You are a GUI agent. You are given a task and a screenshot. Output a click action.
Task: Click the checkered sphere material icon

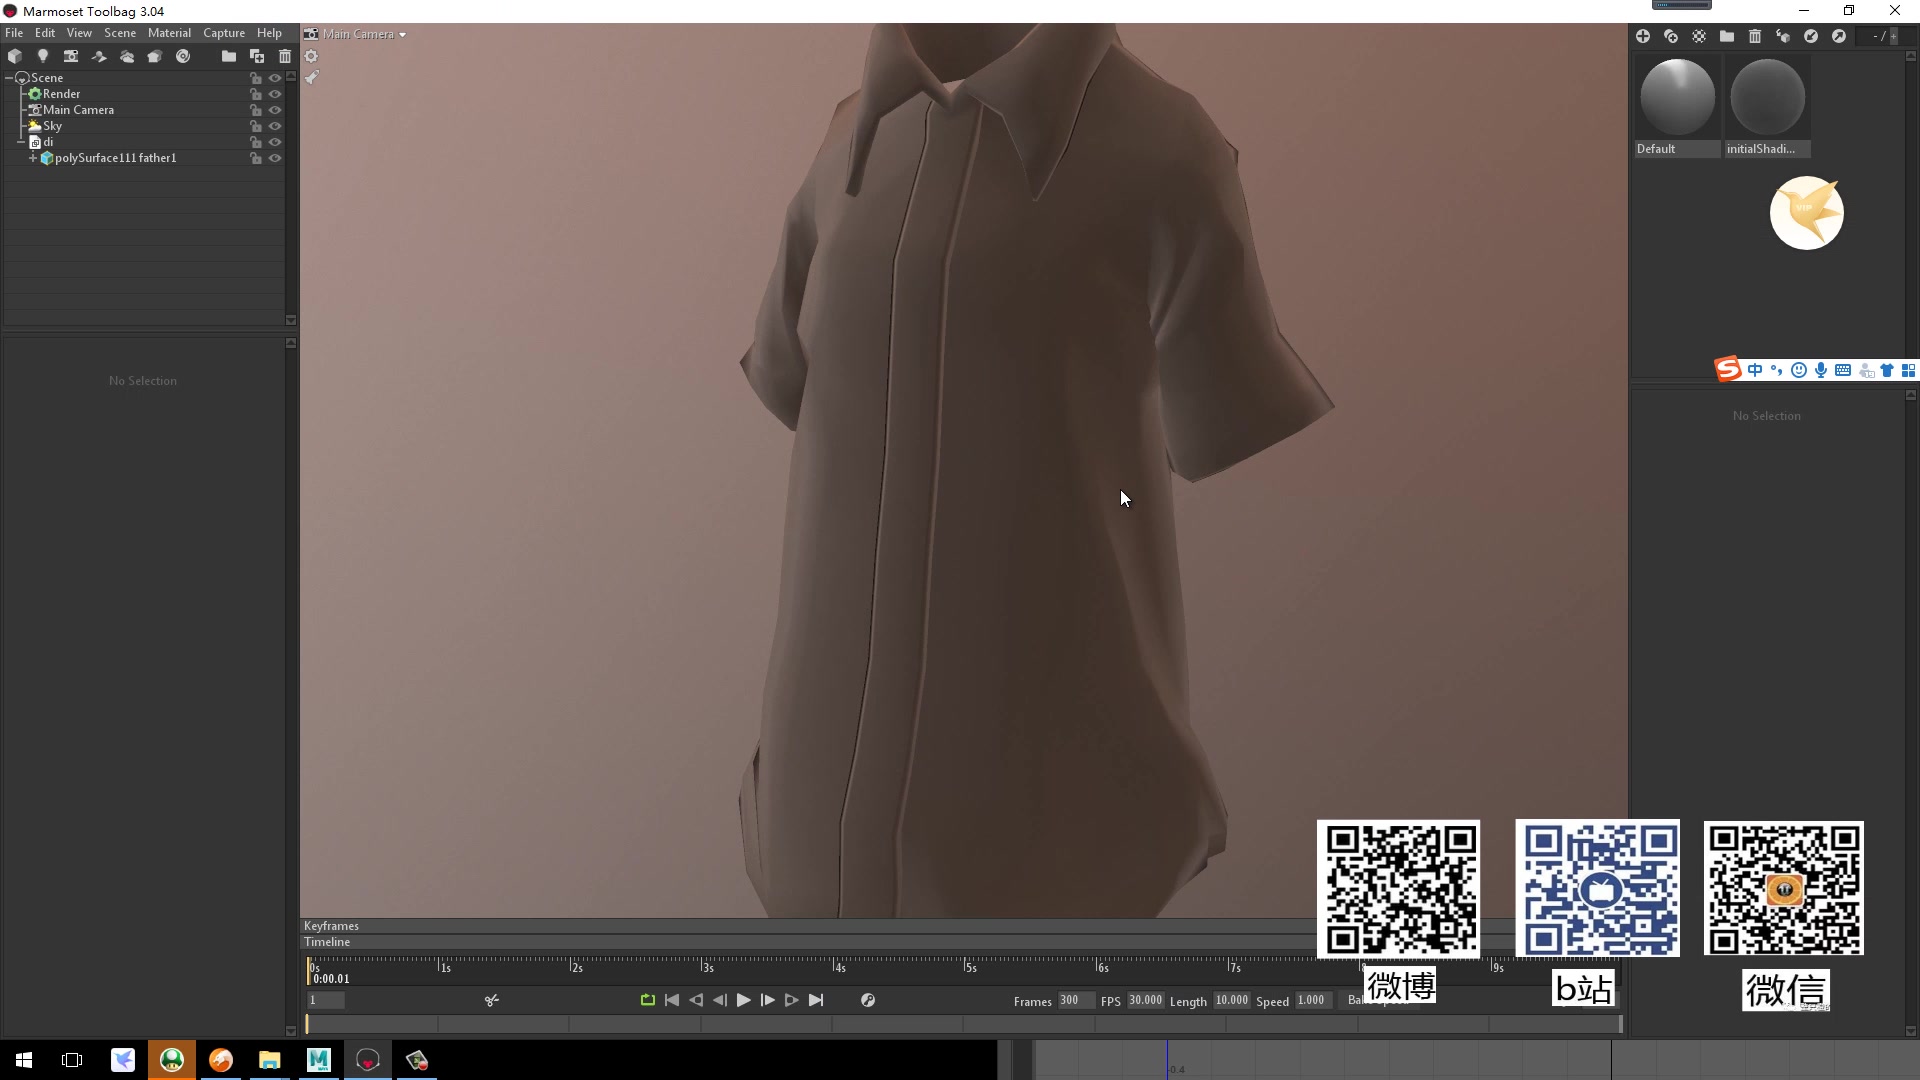pos(1698,36)
